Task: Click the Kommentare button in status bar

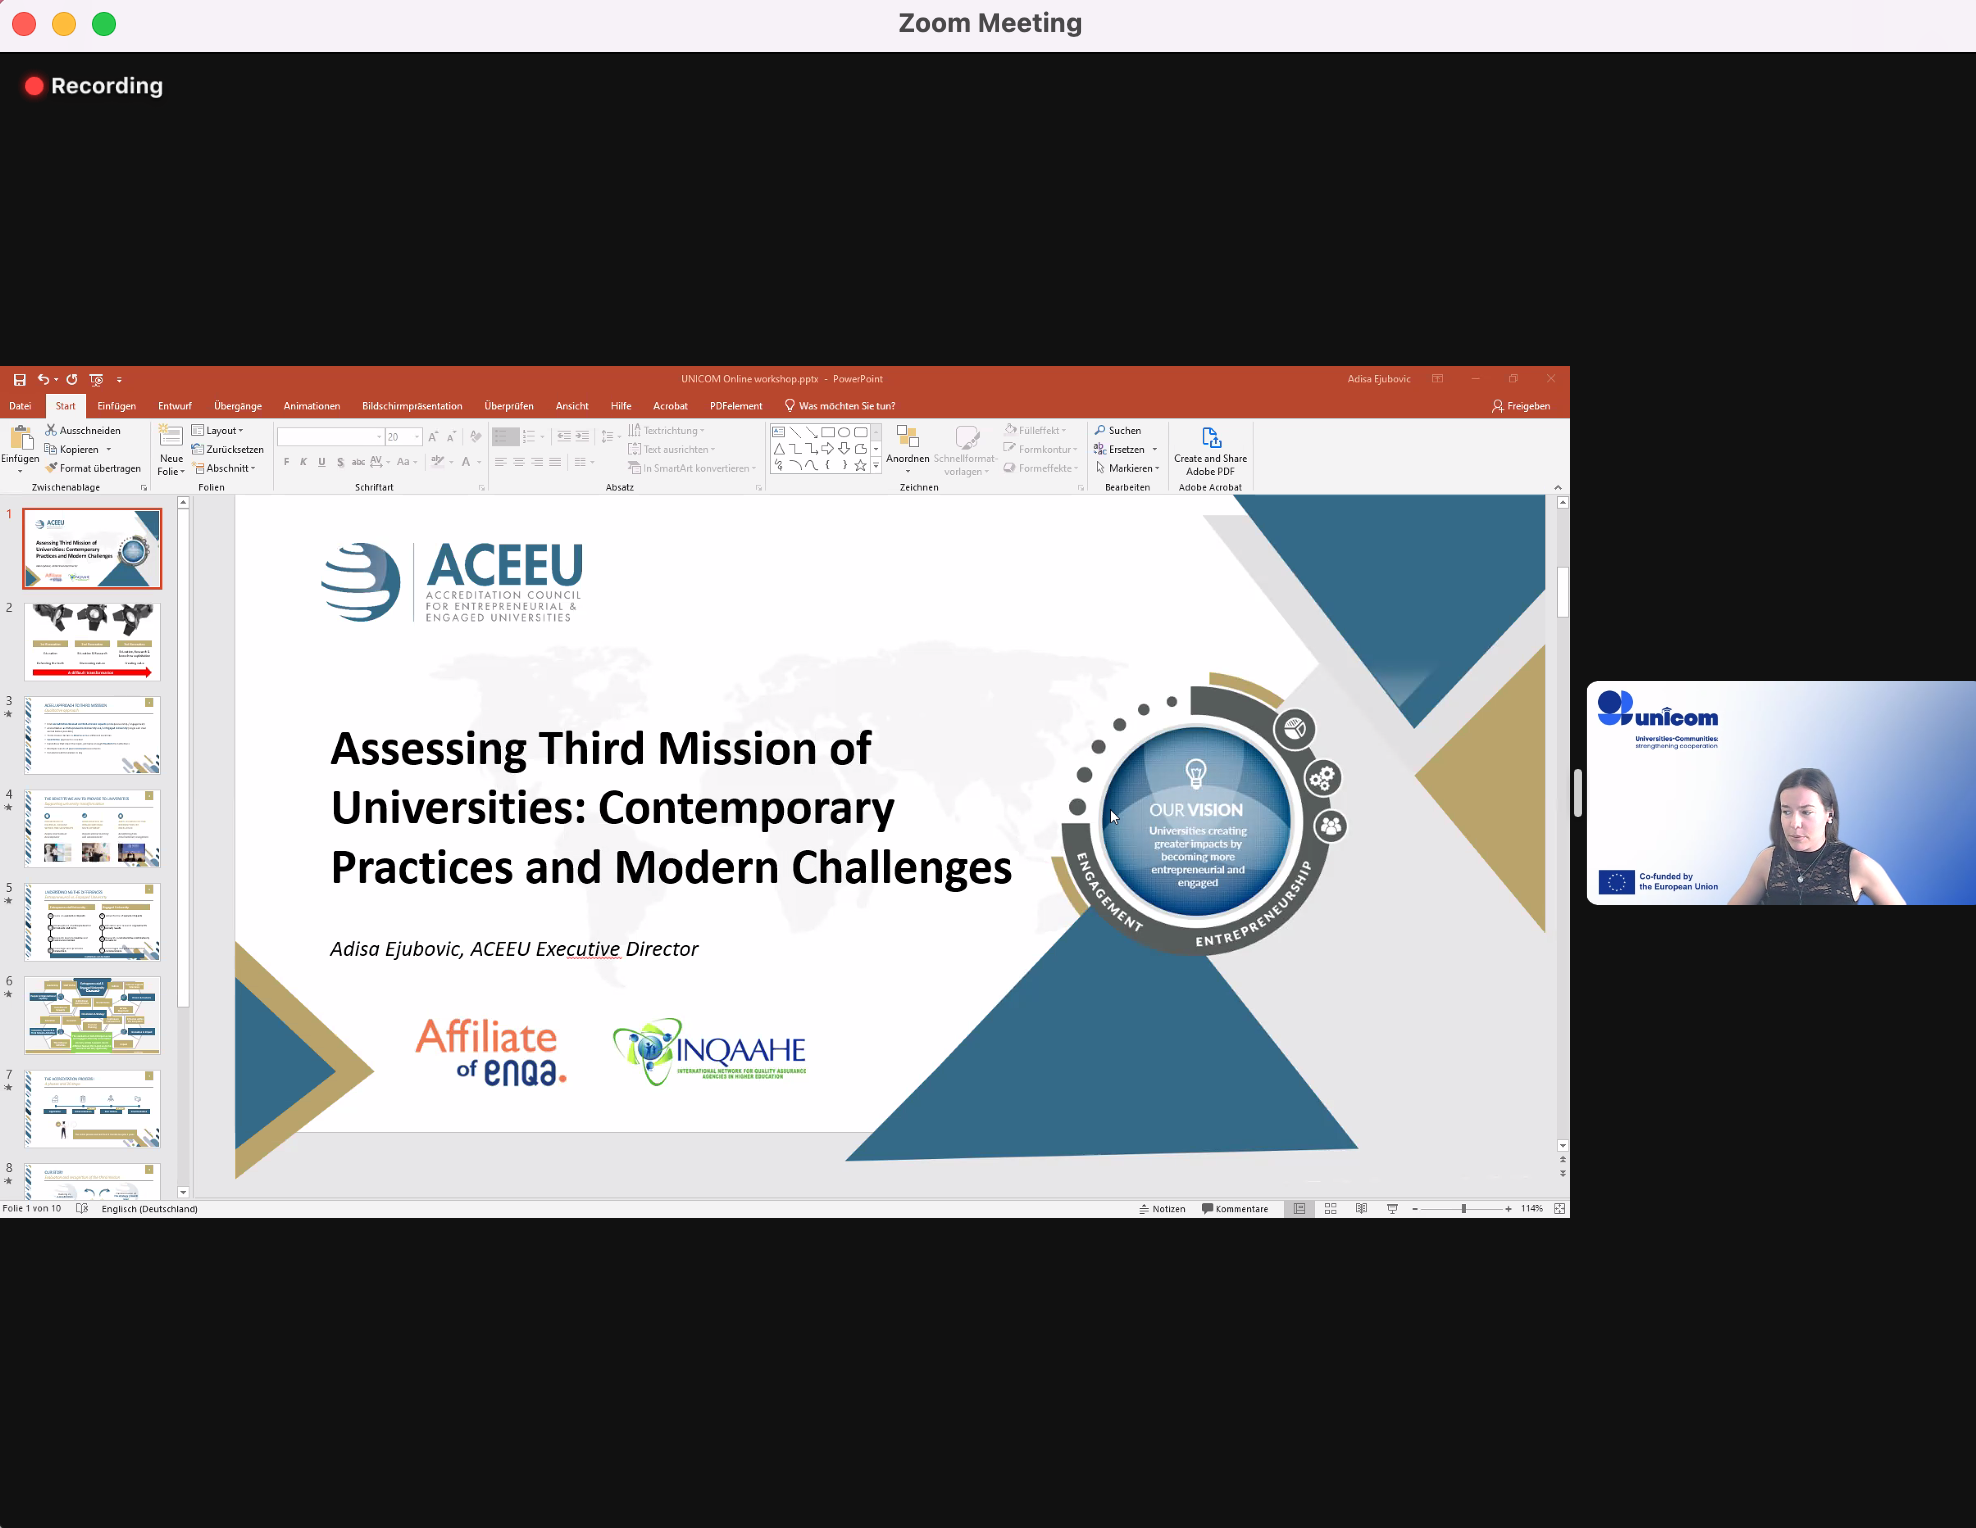Action: point(1235,1209)
